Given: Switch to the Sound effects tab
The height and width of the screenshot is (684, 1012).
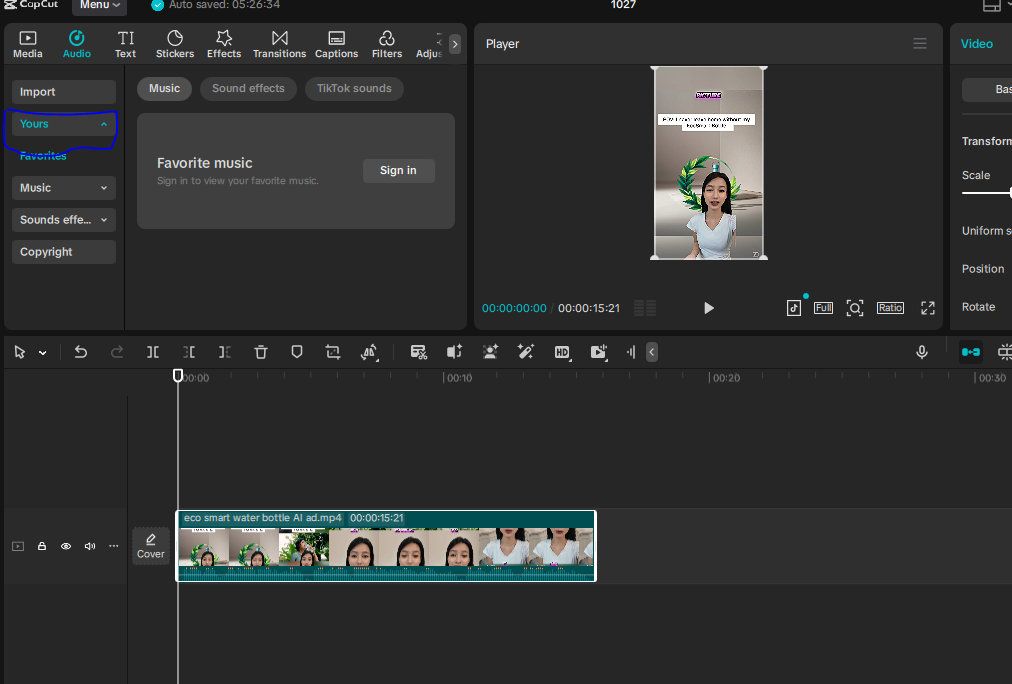Looking at the screenshot, I should [x=248, y=88].
